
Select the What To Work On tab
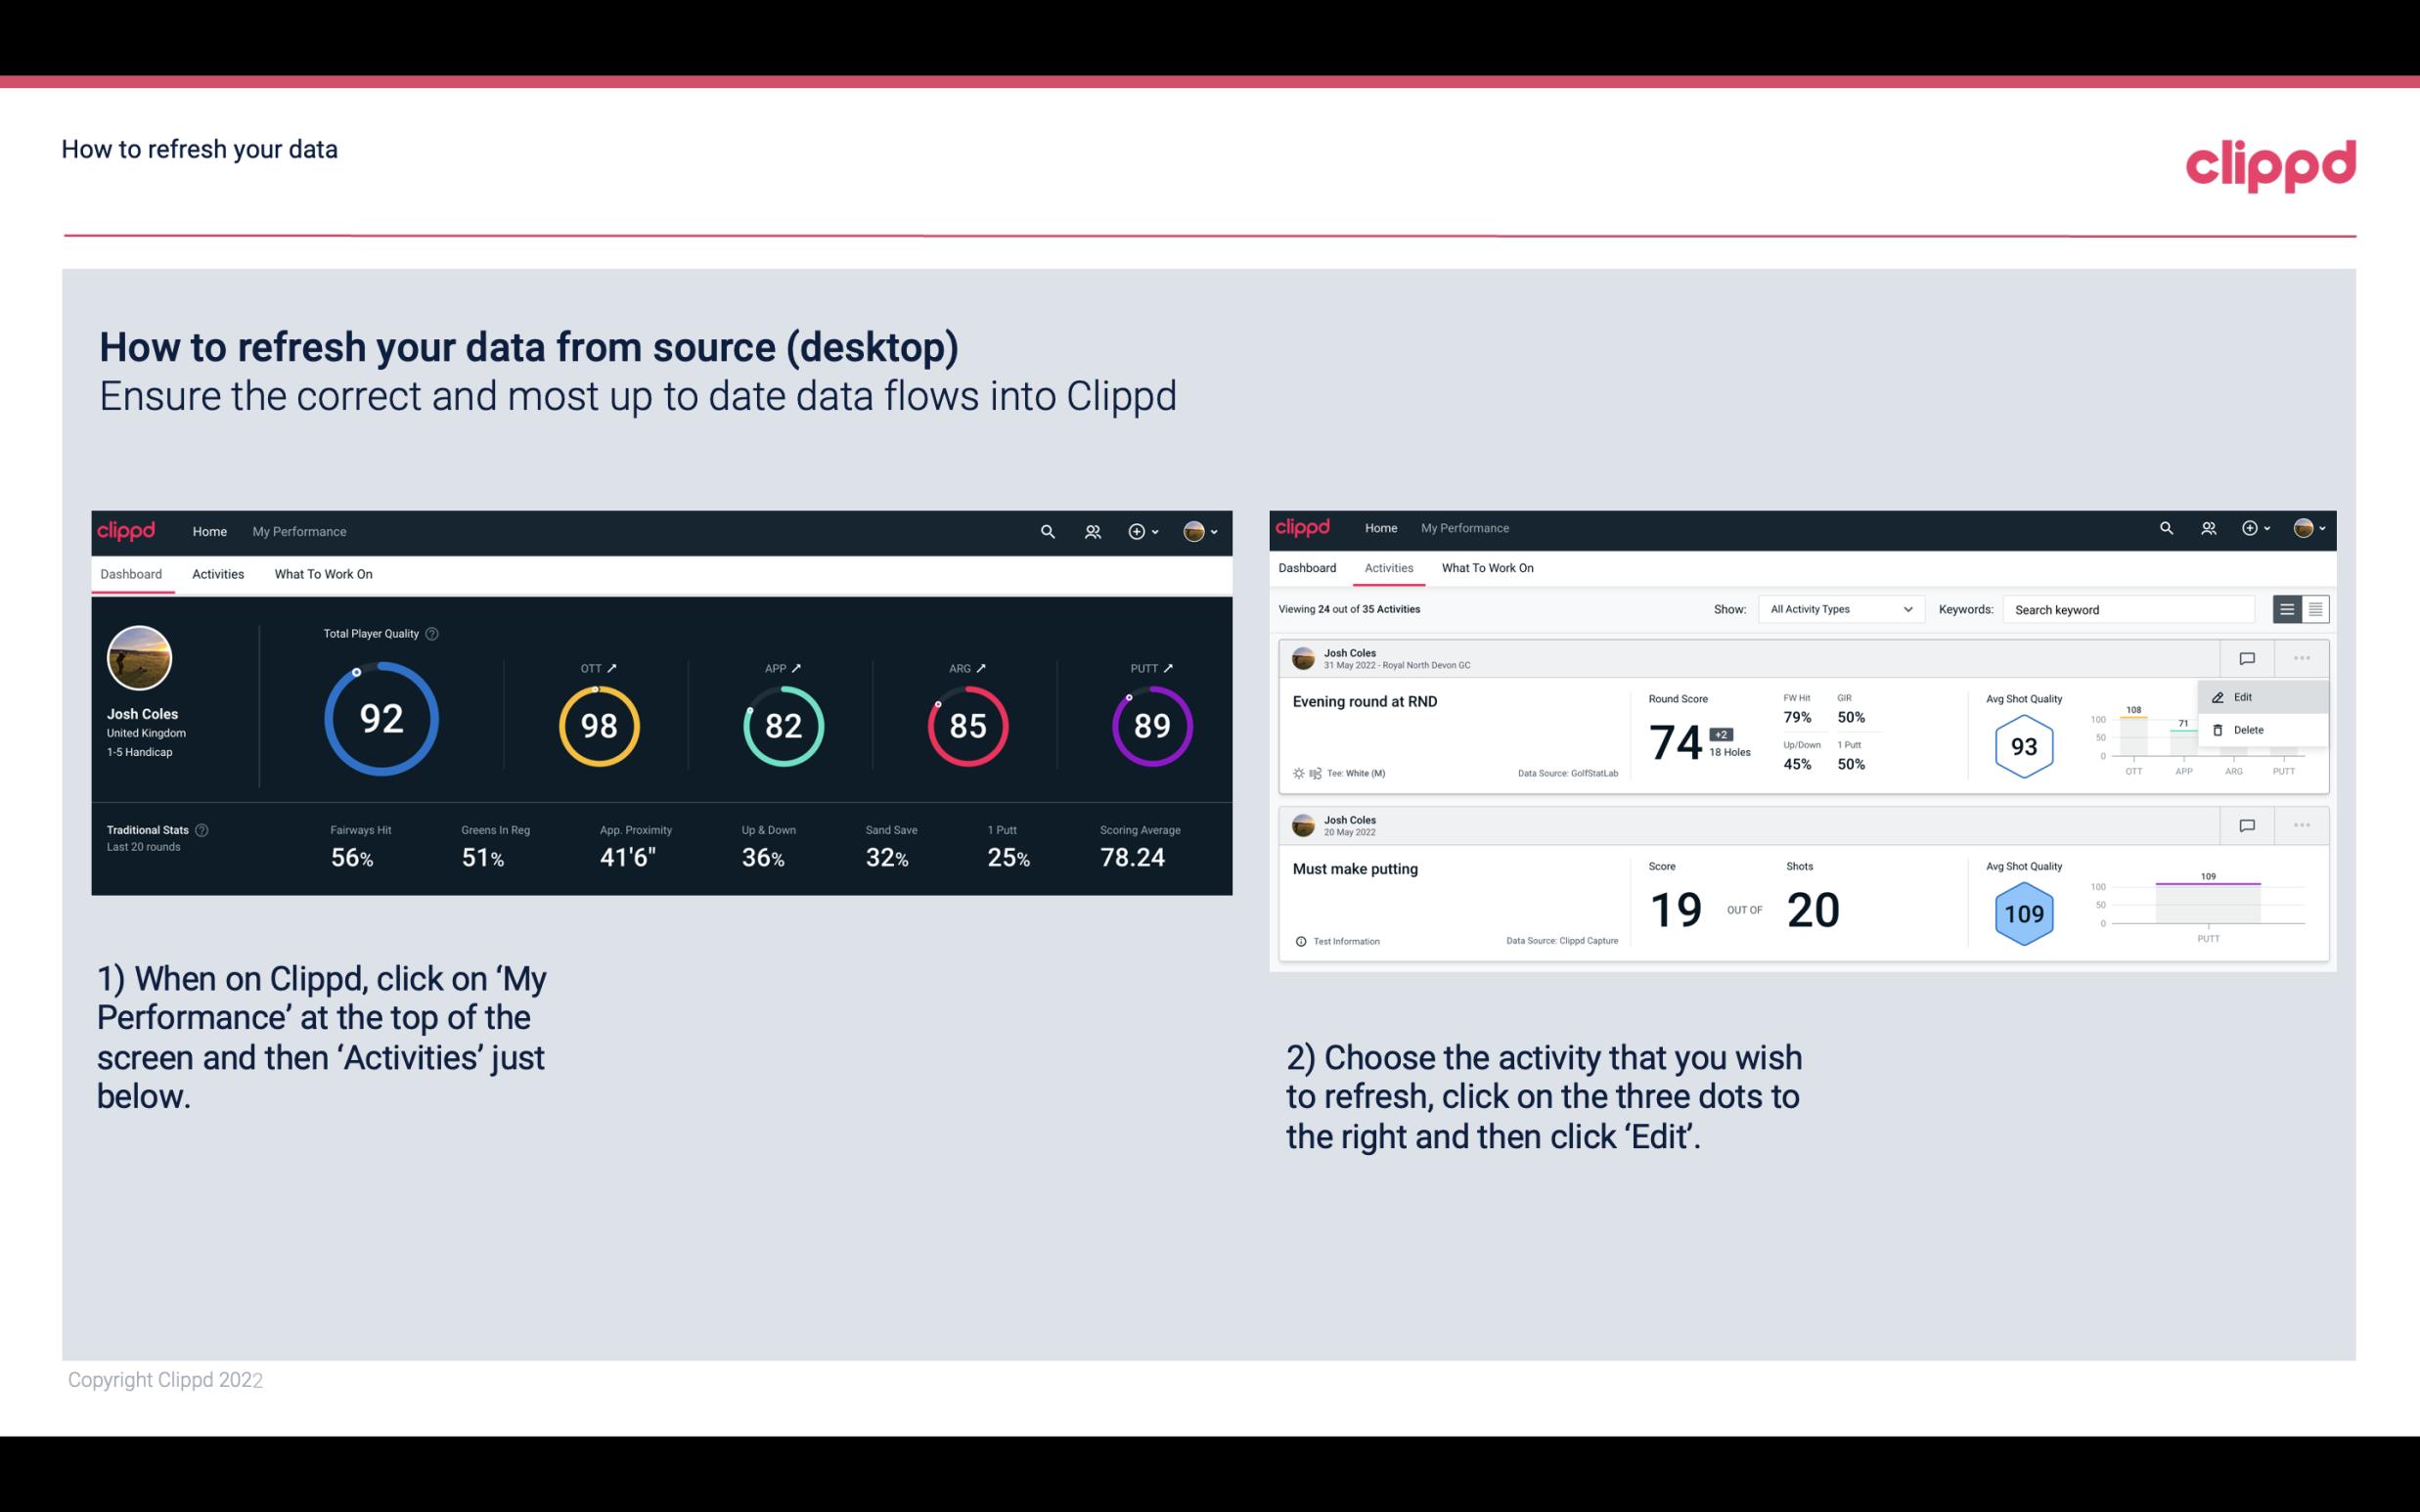(x=323, y=573)
